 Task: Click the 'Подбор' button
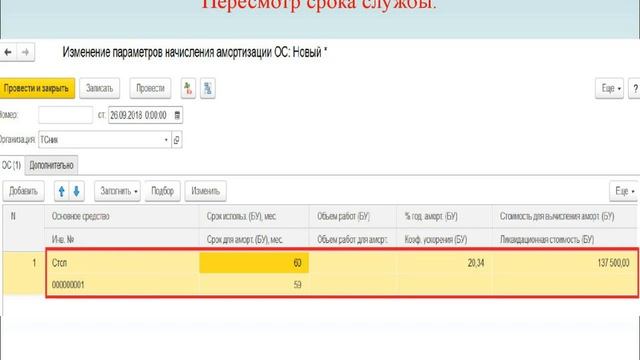coord(162,191)
